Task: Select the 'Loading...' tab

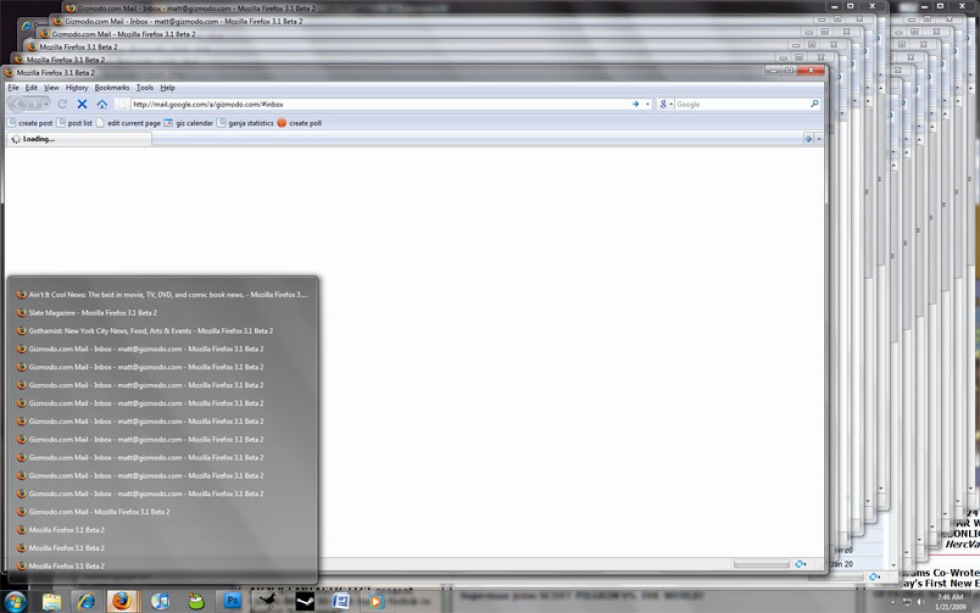Action: coord(79,139)
